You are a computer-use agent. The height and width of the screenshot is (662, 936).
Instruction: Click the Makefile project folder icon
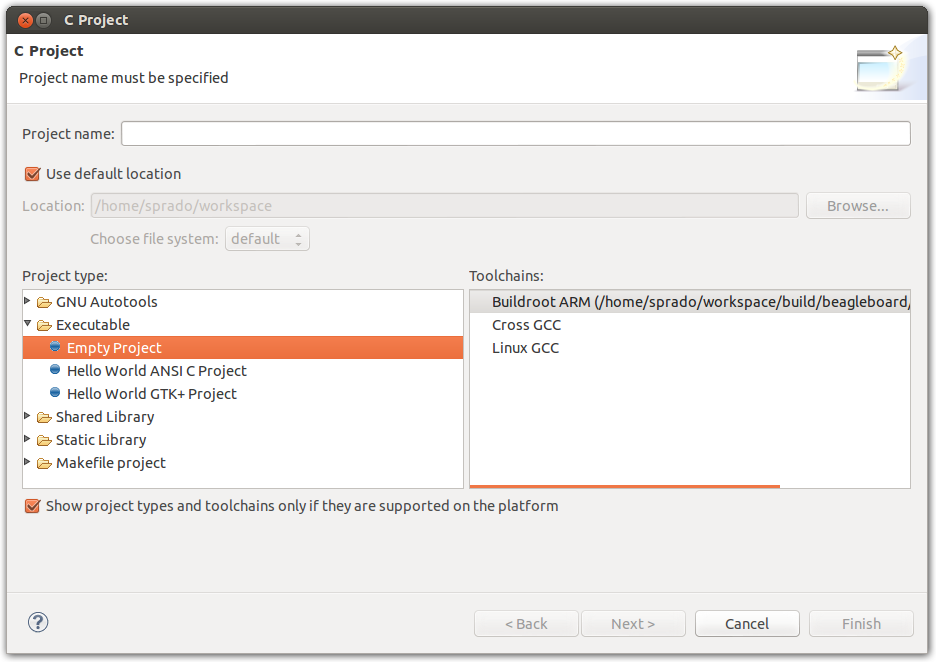tap(44, 463)
